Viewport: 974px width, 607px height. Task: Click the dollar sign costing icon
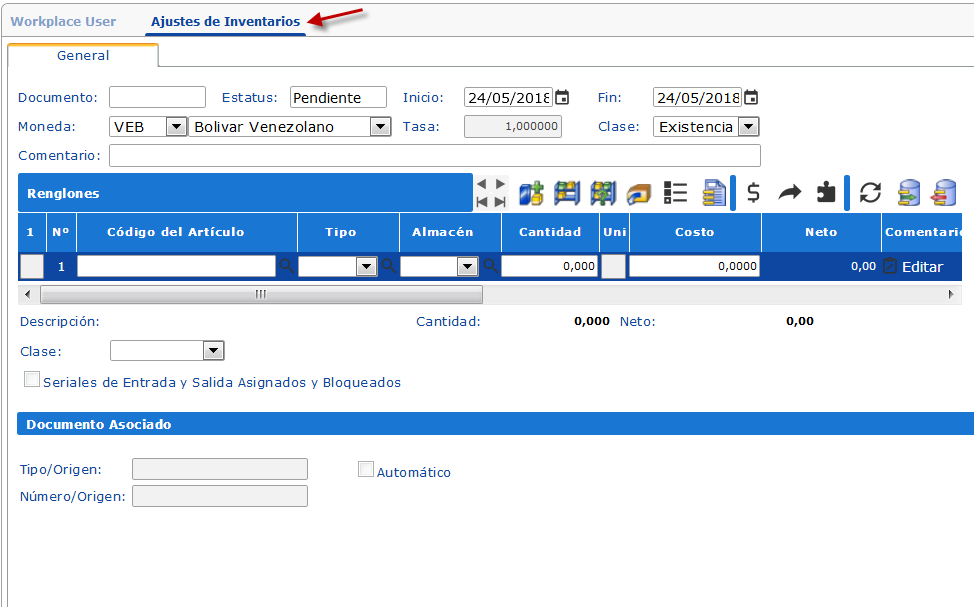752,193
